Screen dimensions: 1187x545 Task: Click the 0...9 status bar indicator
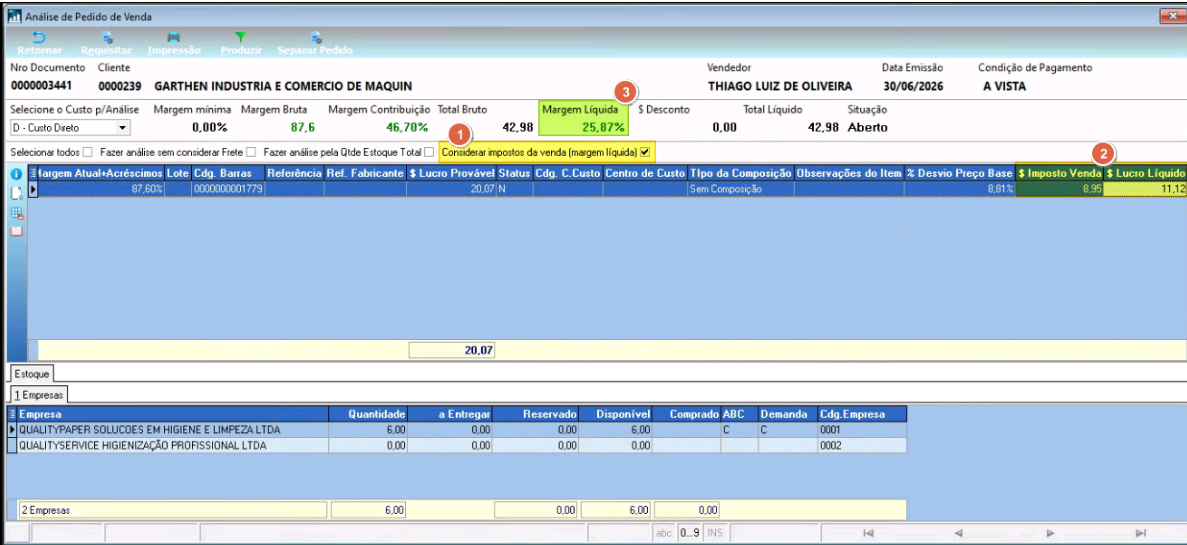690,533
